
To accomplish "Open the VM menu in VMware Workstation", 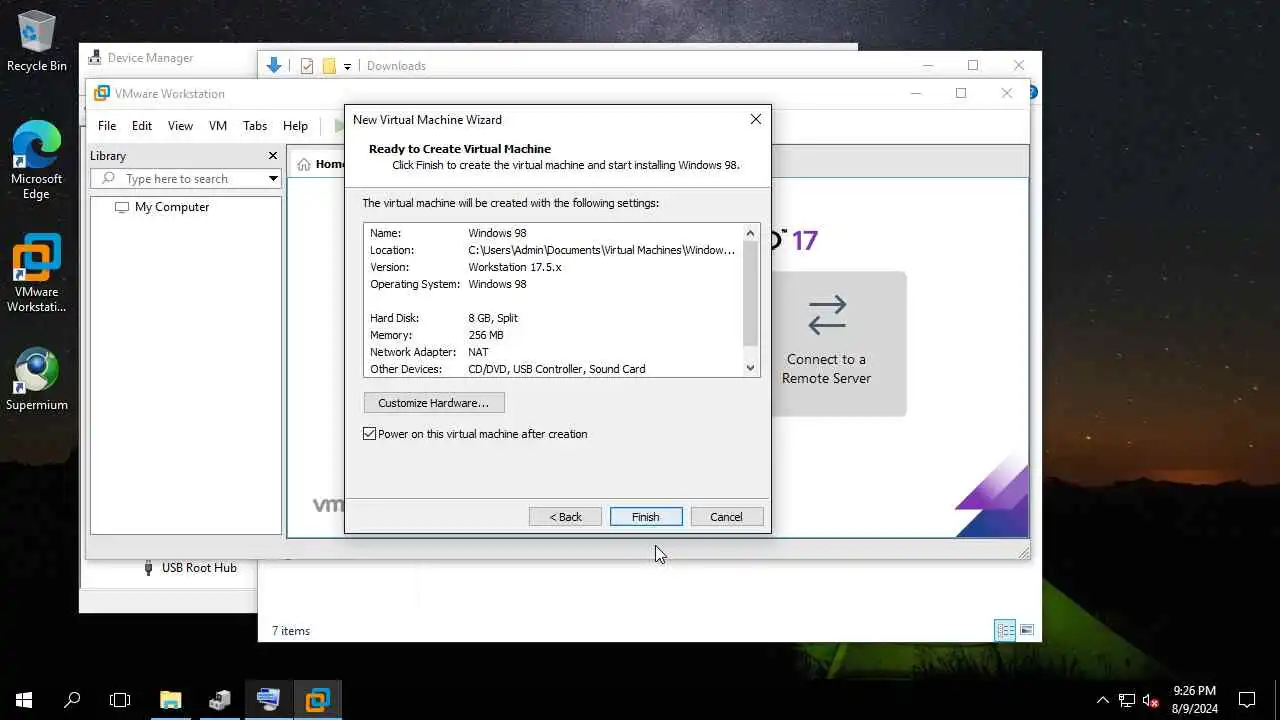I will click(x=218, y=126).
